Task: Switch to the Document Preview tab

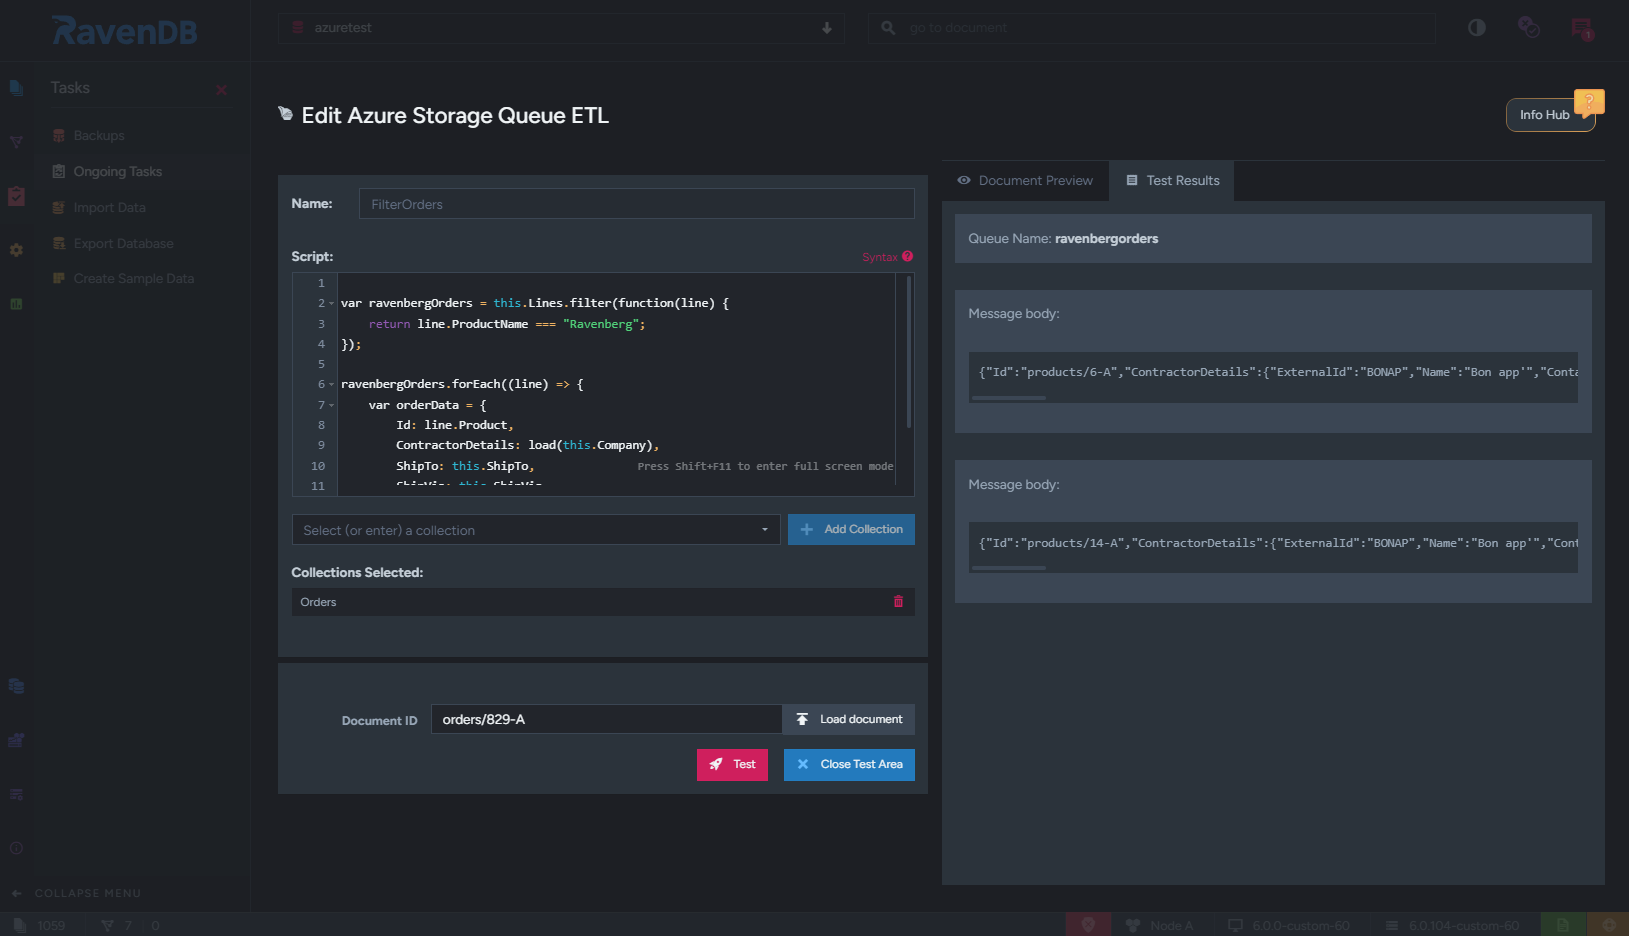Action: tap(1025, 181)
